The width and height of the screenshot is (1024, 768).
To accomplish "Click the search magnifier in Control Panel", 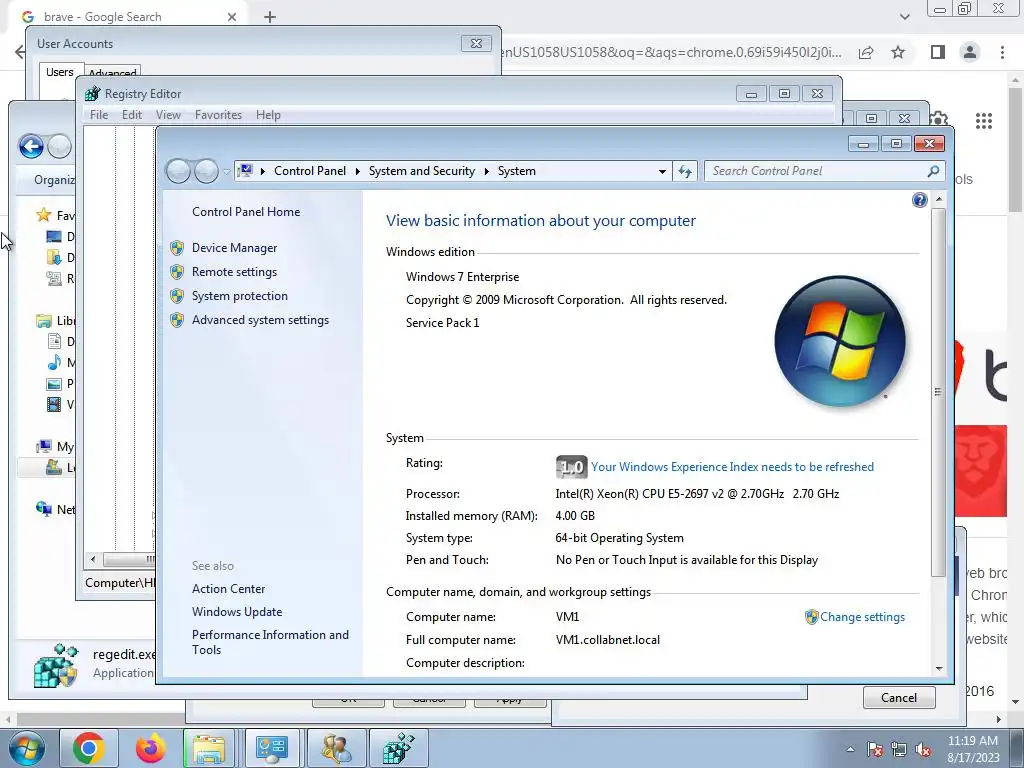I will point(933,171).
